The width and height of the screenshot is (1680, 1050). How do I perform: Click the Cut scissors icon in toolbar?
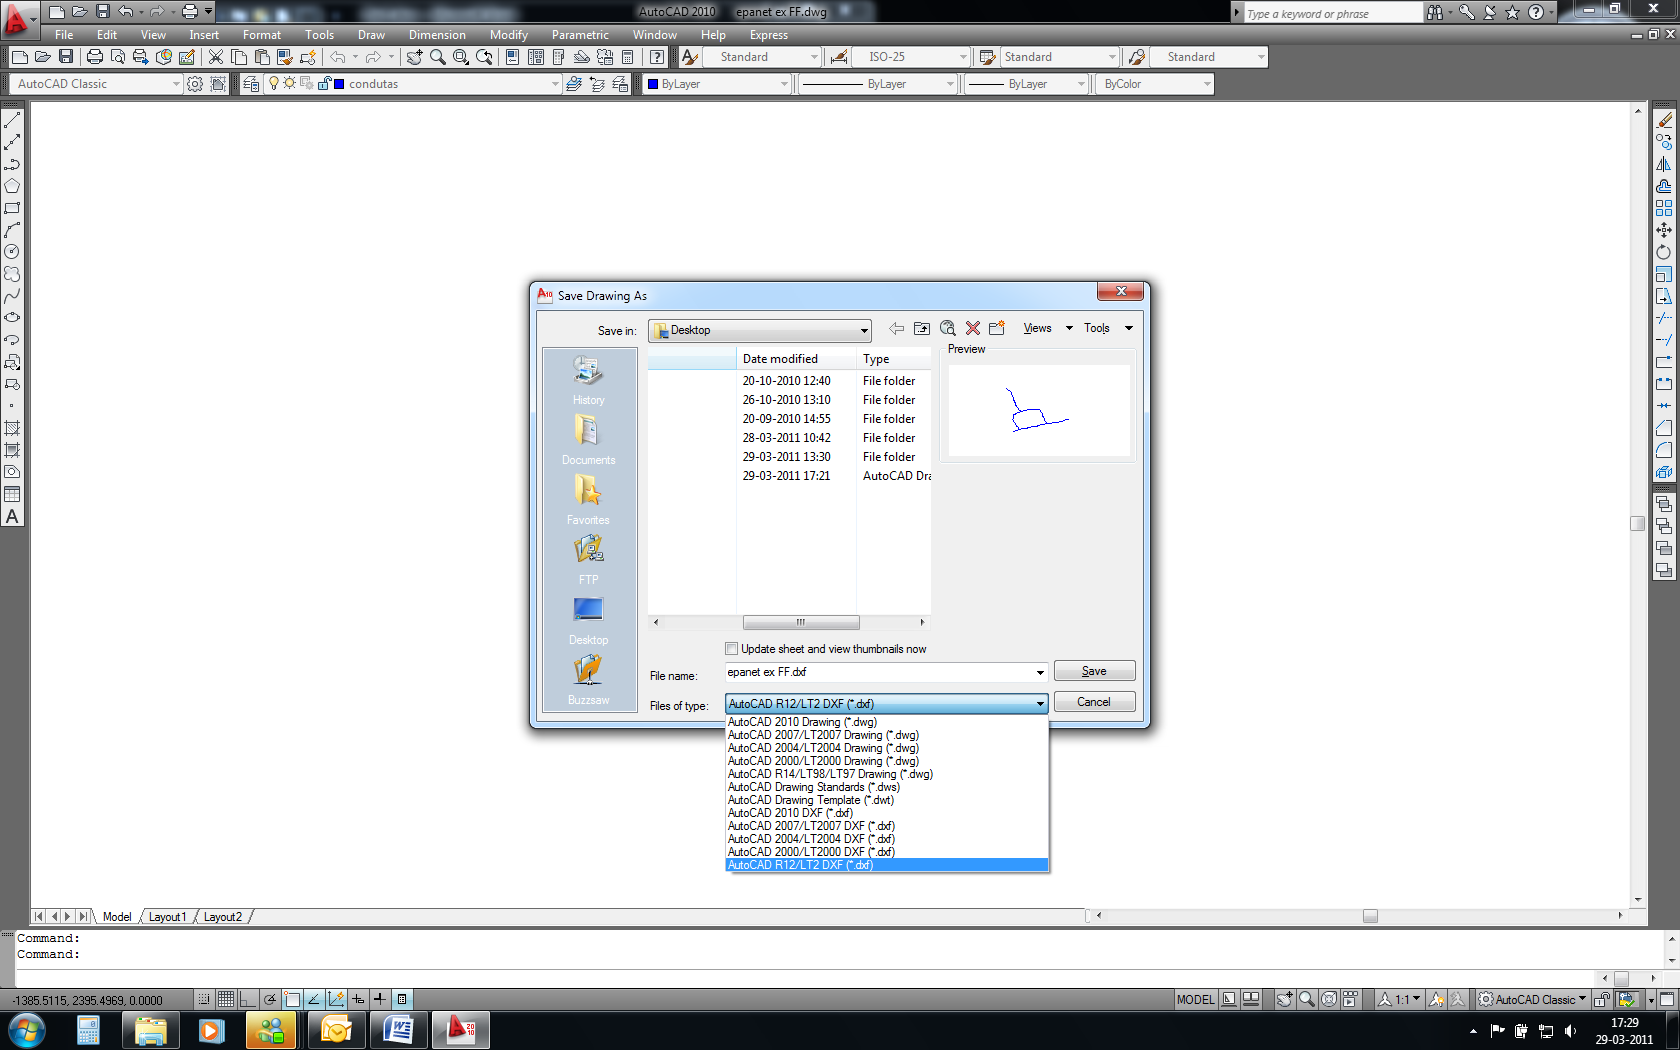215,57
